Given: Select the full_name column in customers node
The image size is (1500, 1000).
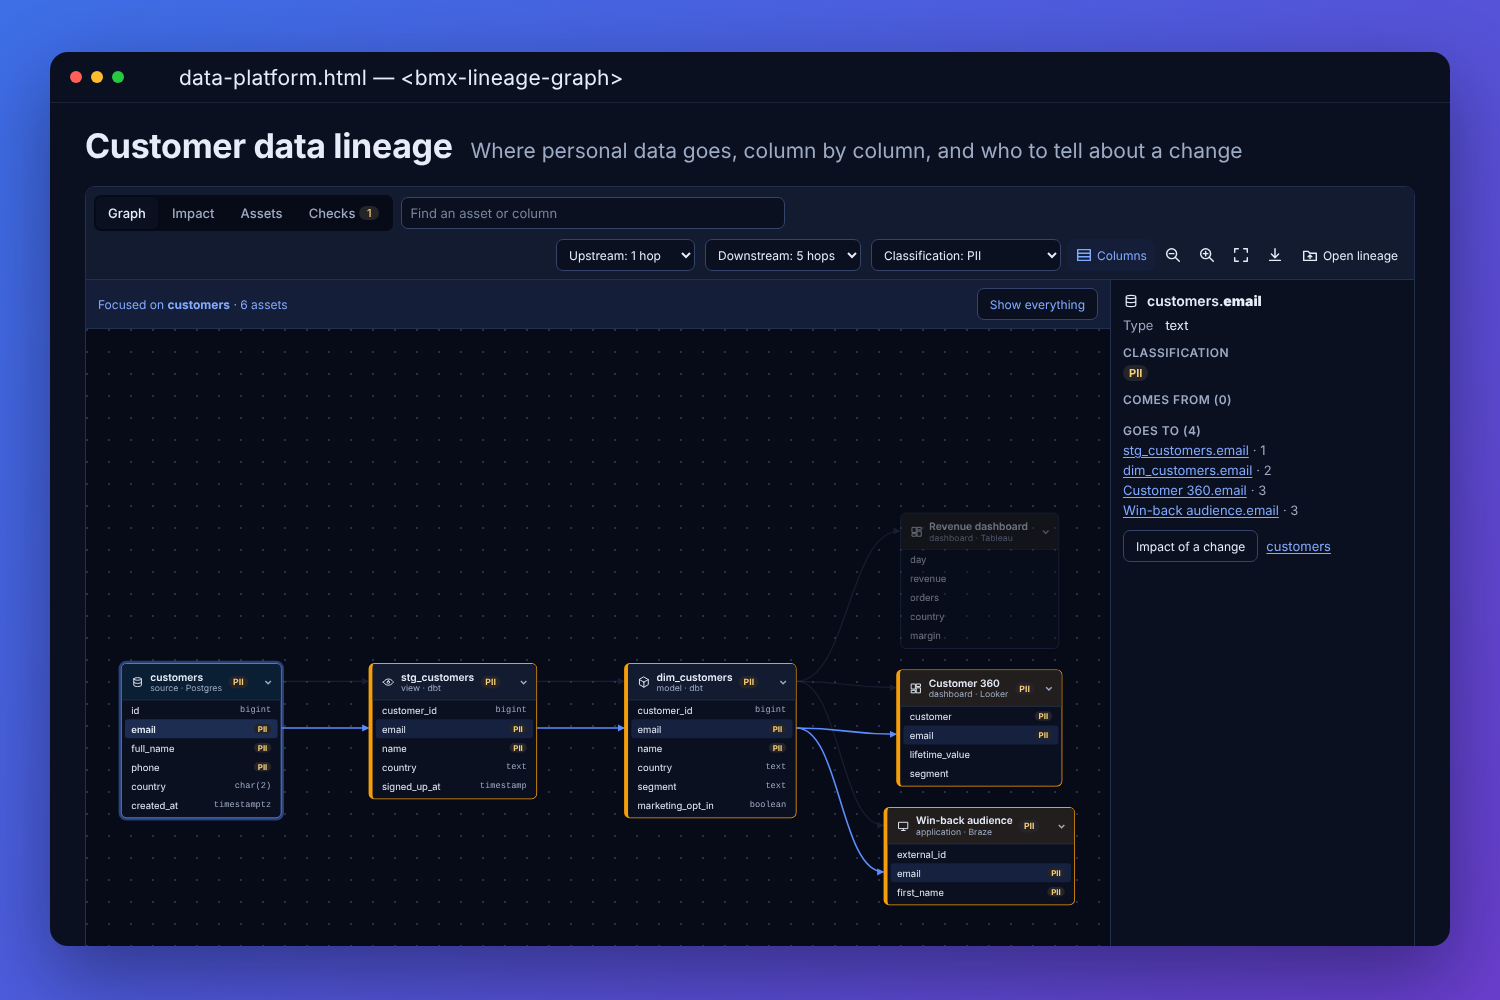Looking at the screenshot, I should pyautogui.click(x=201, y=748).
